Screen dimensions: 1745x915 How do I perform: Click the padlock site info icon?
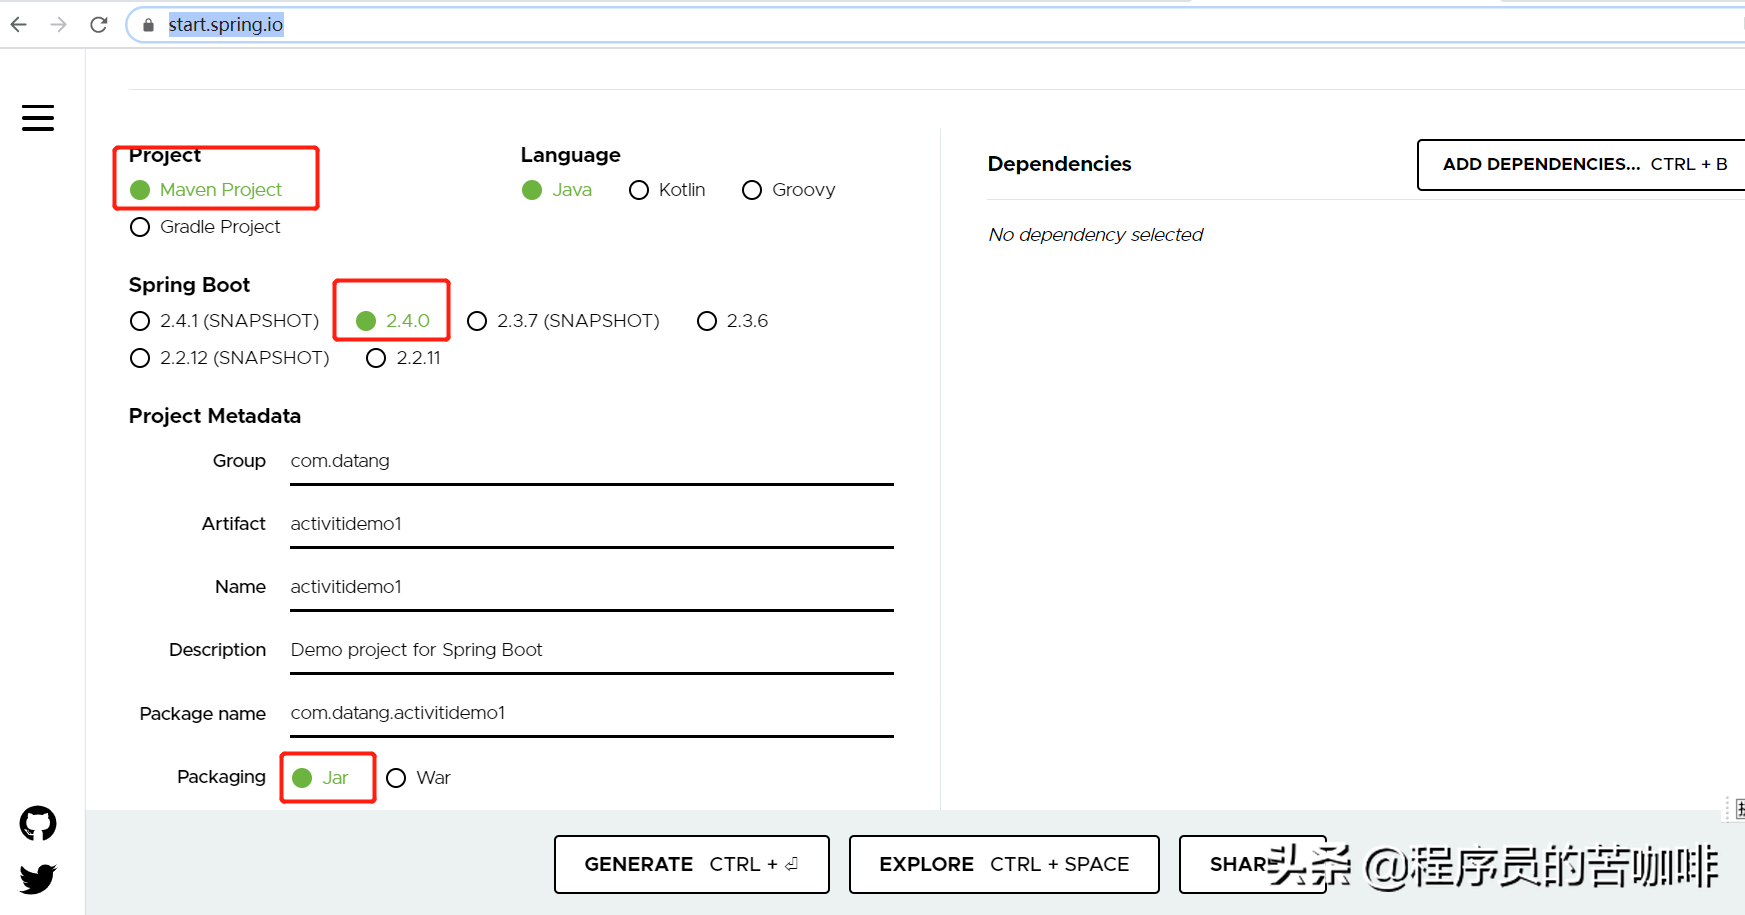tap(149, 25)
